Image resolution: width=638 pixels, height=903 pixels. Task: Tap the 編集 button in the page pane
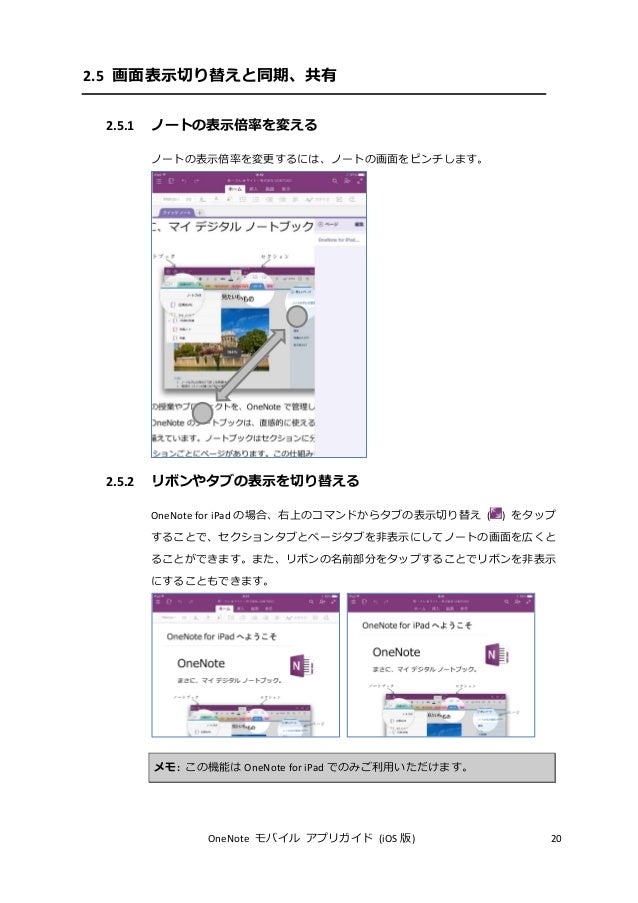click(x=359, y=224)
